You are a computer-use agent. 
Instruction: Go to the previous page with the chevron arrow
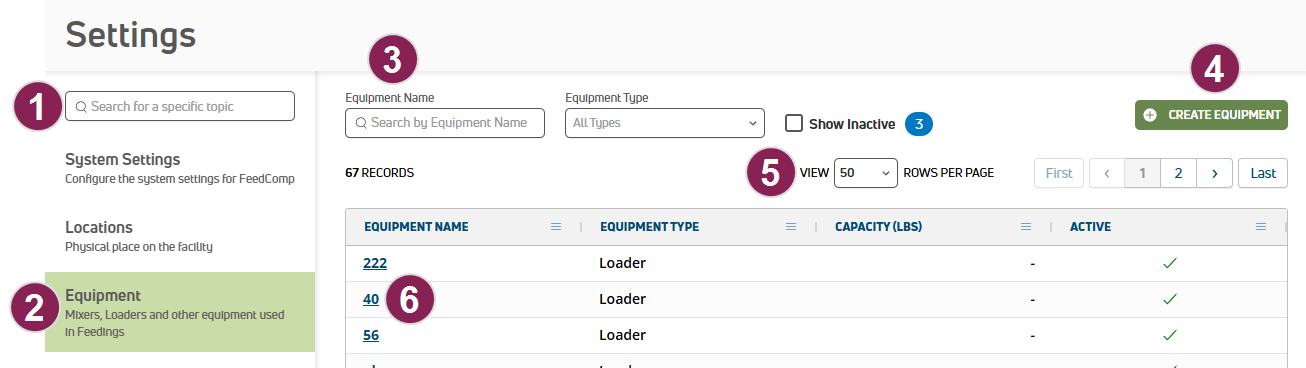pos(1107,173)
